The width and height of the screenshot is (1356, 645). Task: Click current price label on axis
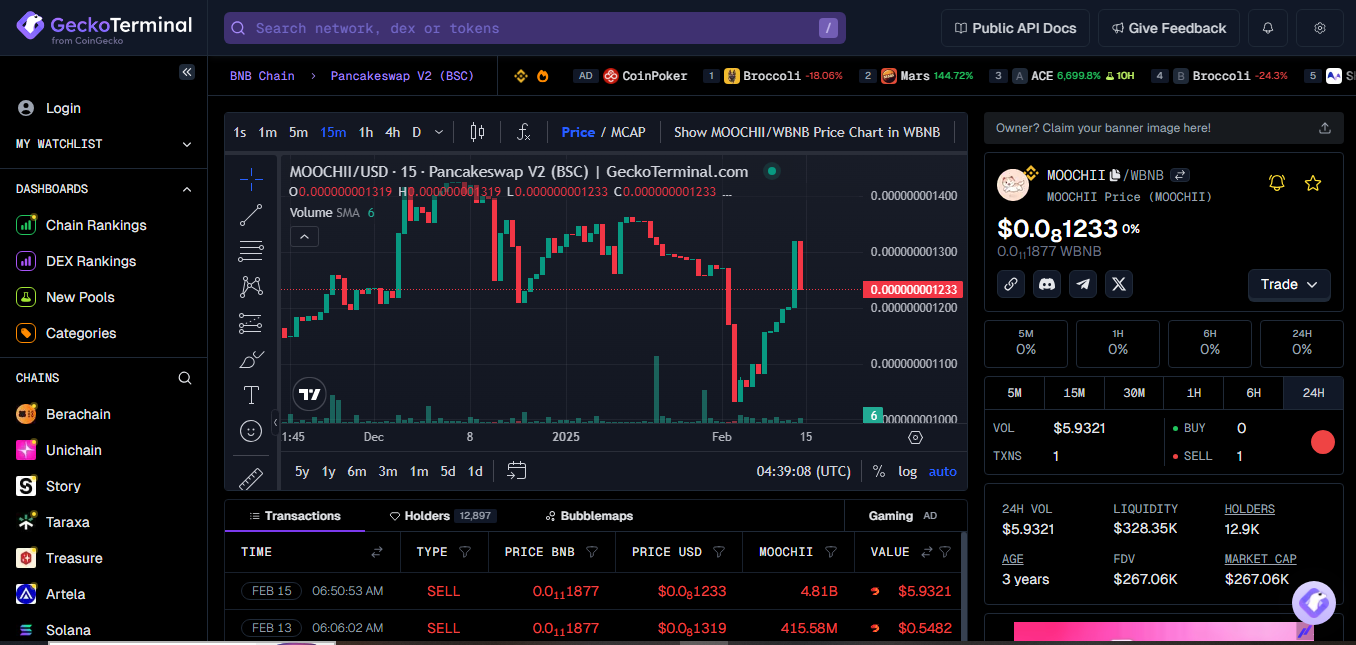911,290
